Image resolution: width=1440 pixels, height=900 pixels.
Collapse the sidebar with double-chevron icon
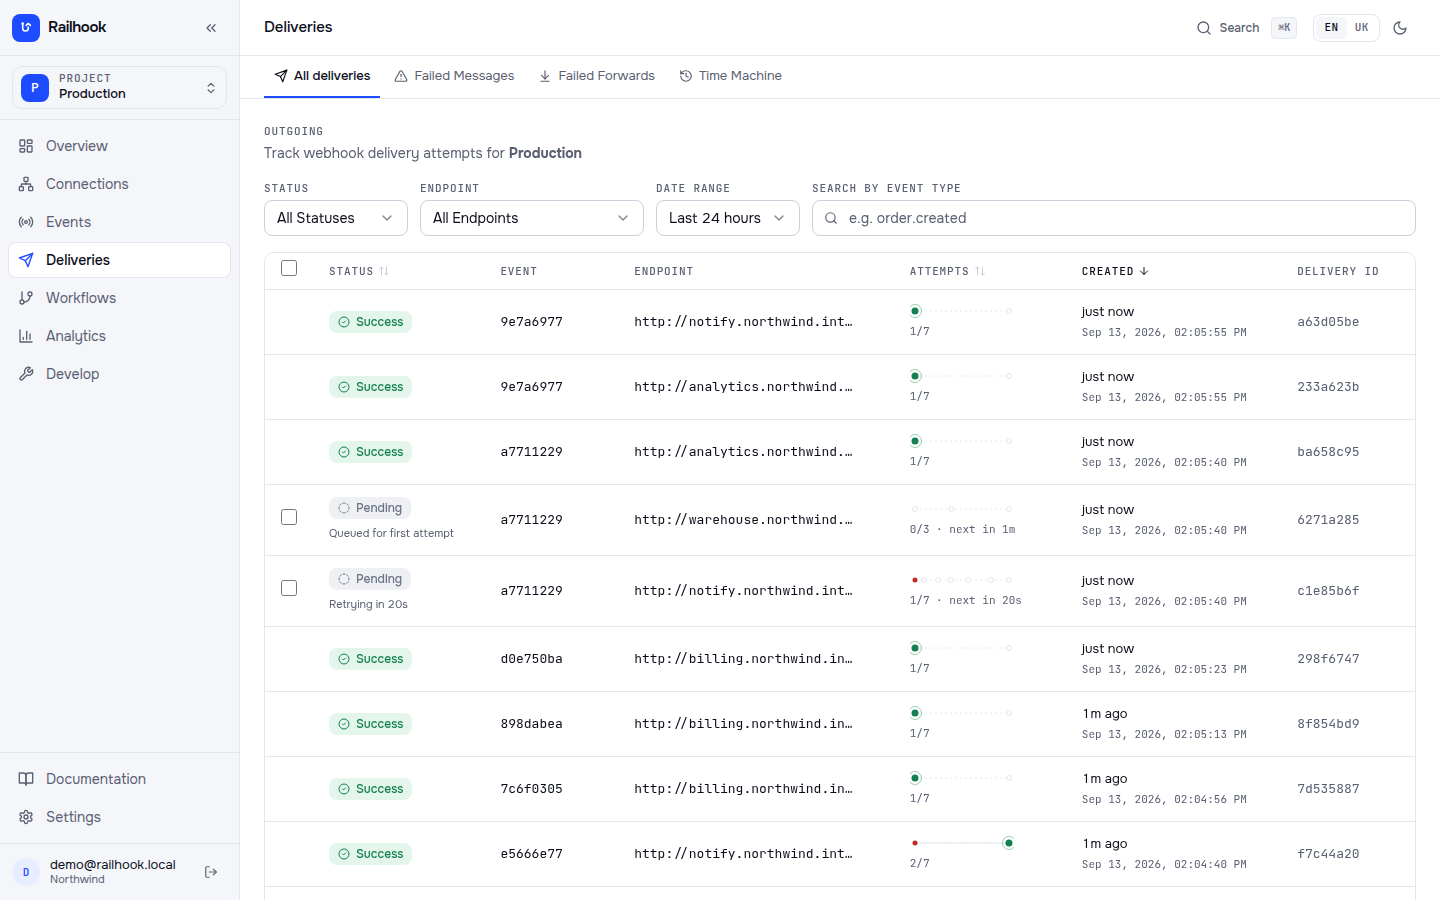(x=211, y=28)
